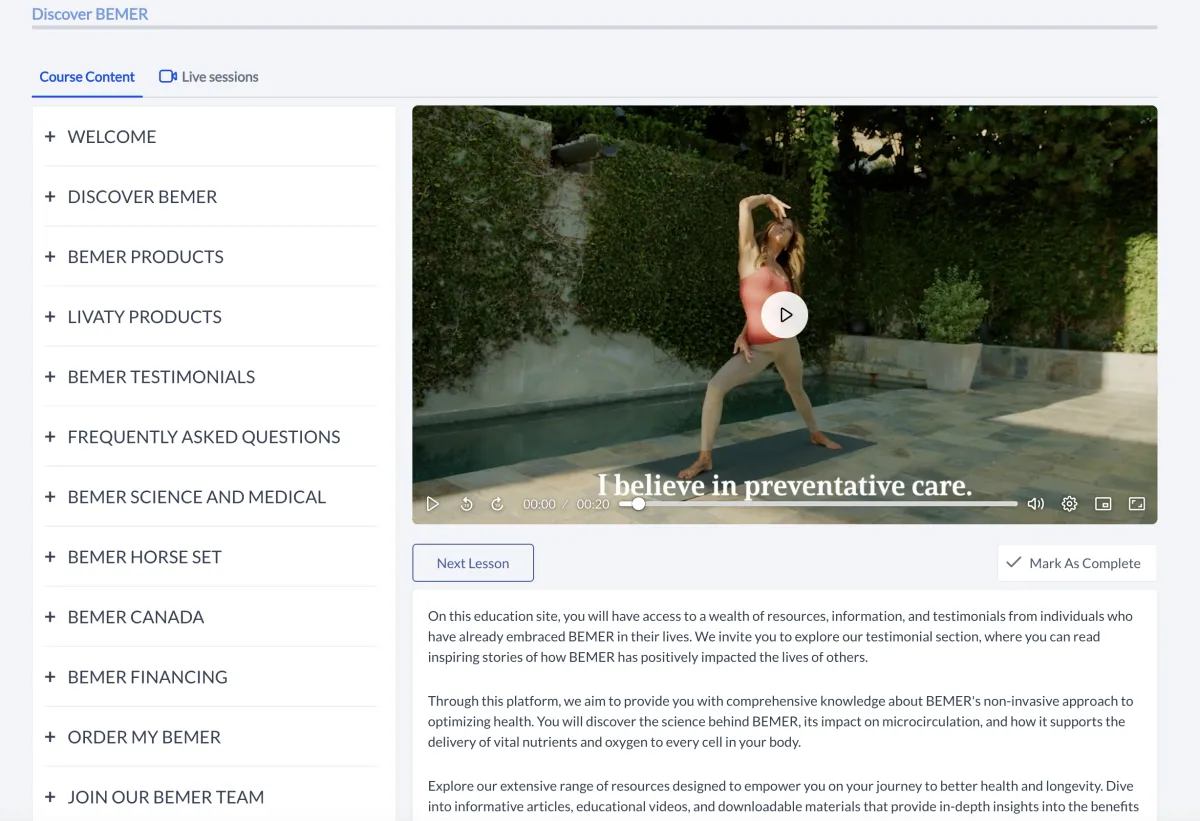Image resolution: width=1200 pixels, height=821 pixels.
Task: Click the 00:20 video duration display
Action: coord(593,504)
